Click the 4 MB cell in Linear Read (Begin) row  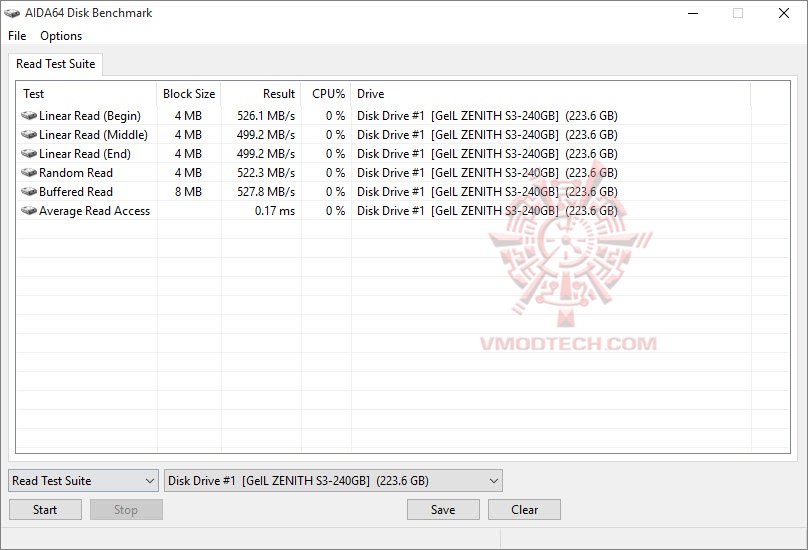(188, 115)
